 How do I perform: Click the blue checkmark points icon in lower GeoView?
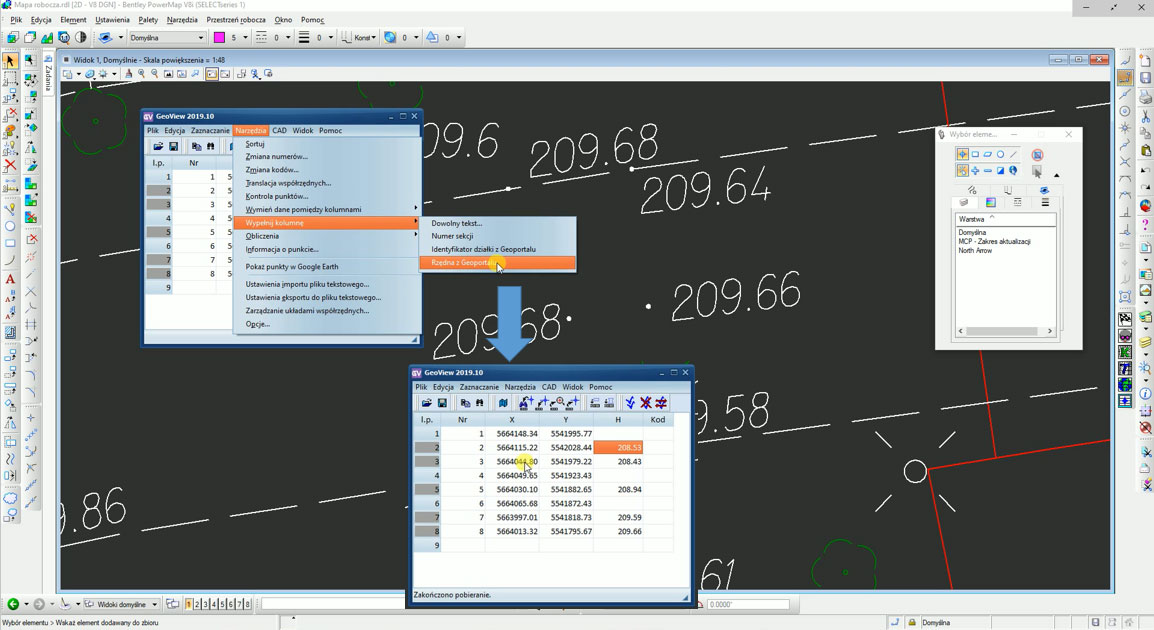(630, 403)
